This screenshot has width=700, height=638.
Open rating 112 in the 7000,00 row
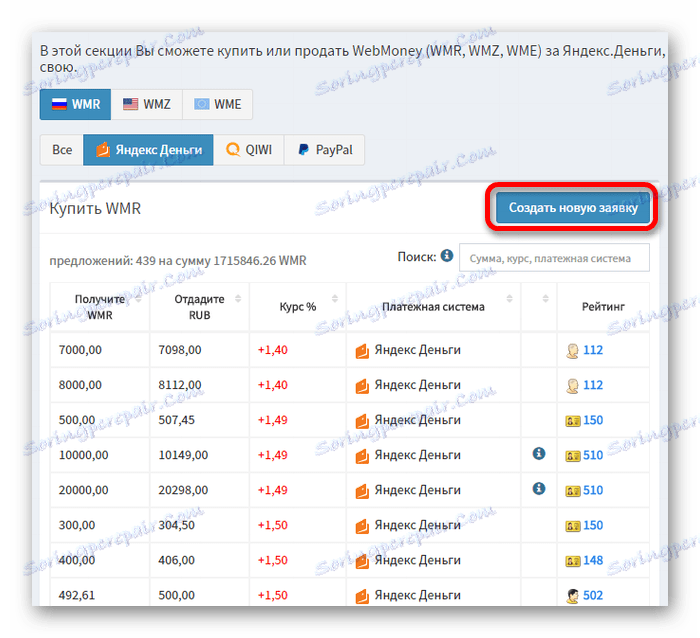pyautogui.click(x=593, y=350)
